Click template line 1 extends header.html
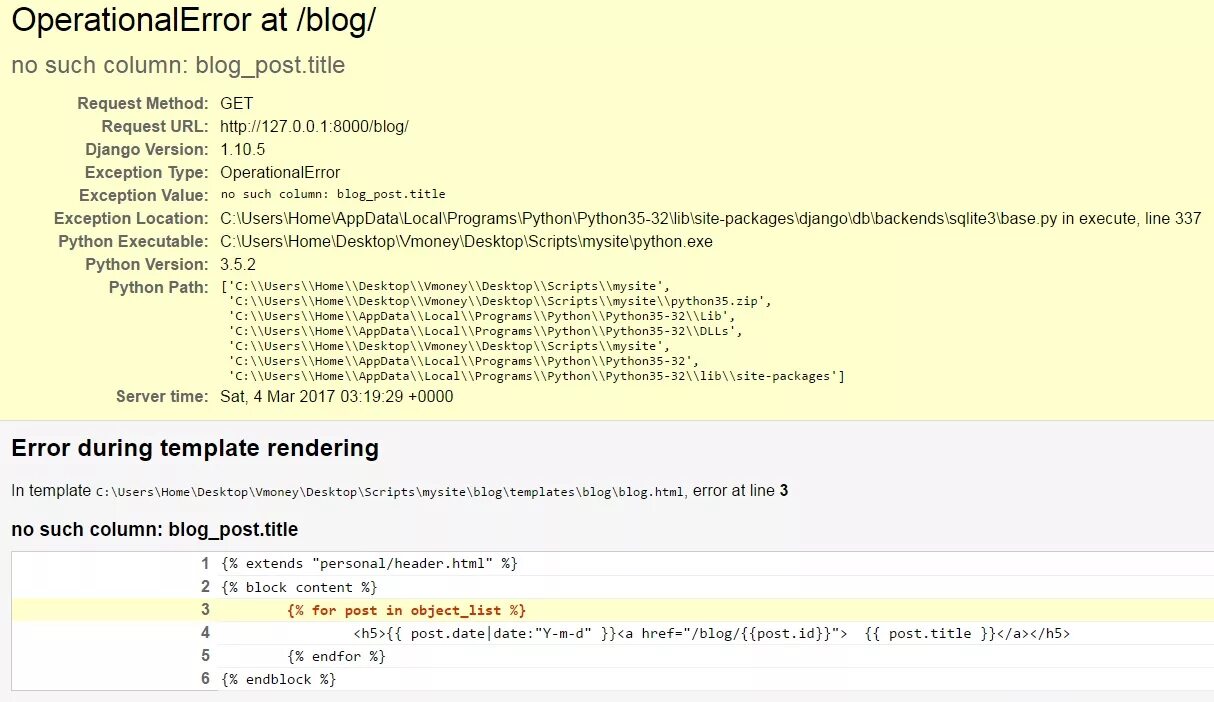This screenshot has width=1214, height=702. (370, 564)
